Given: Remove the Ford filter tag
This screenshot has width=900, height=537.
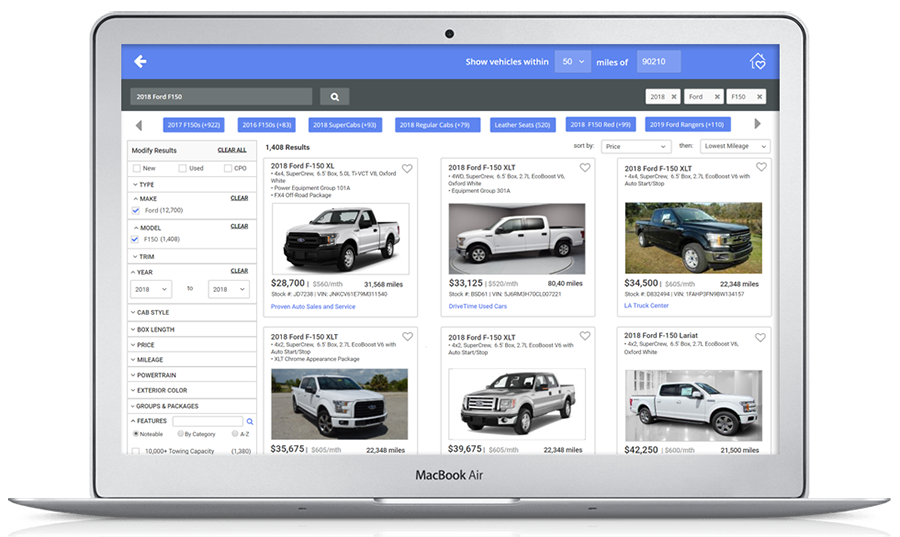Looking at the screenshot, I should pos(717,97).
